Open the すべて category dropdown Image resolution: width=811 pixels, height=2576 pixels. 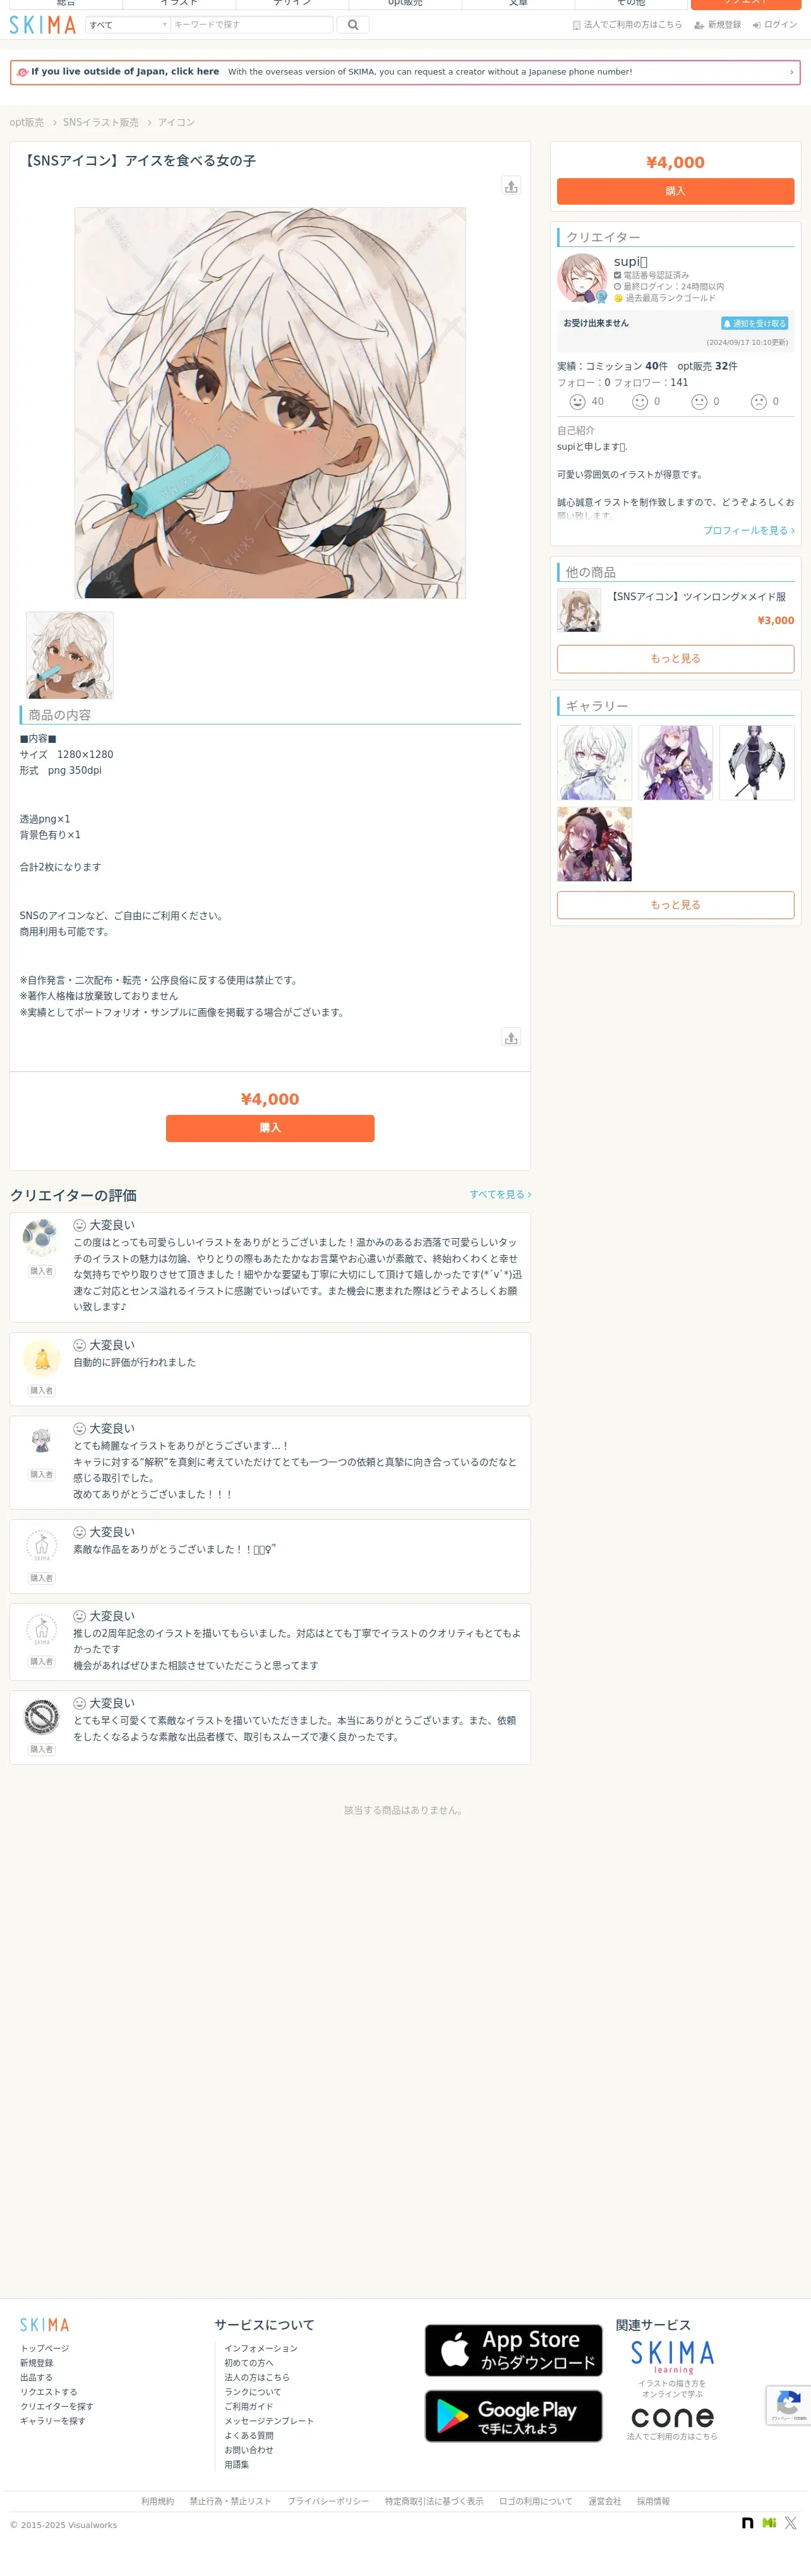[128, 25]
